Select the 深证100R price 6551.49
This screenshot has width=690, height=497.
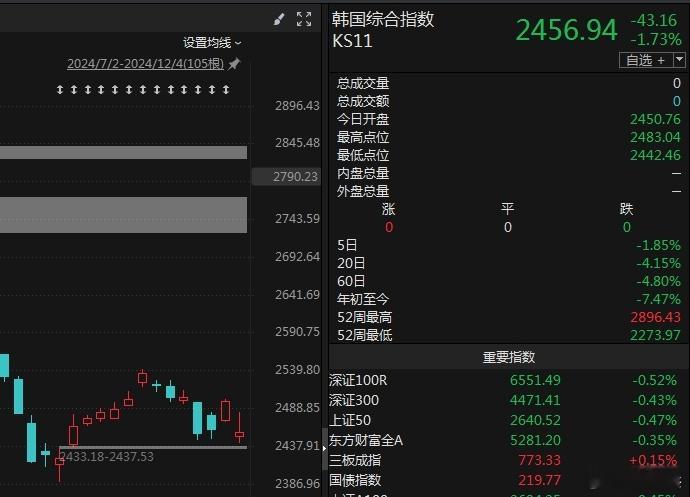pyautogui.click(x=535, y=380)
